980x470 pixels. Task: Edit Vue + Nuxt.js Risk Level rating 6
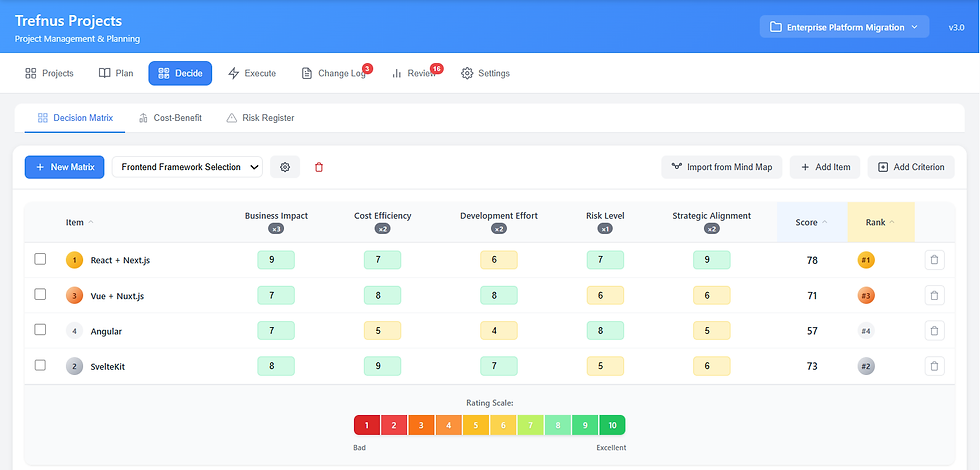click(605, 296)
